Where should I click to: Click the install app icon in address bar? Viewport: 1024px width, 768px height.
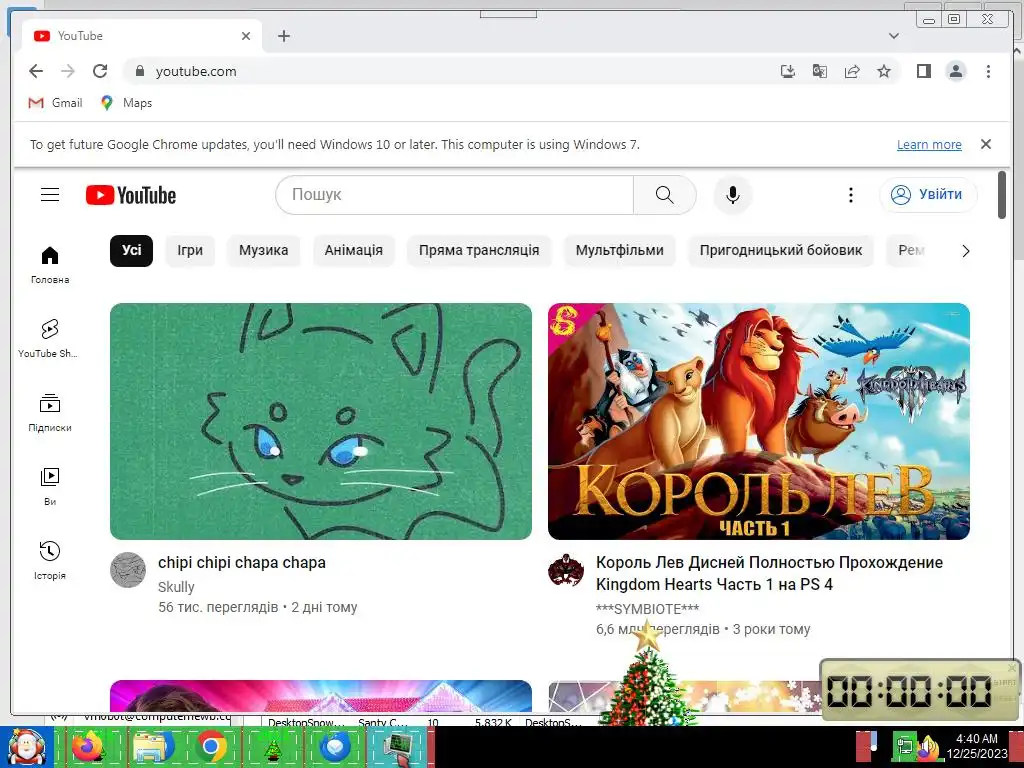pyautogui.click(x=788, y=71)
